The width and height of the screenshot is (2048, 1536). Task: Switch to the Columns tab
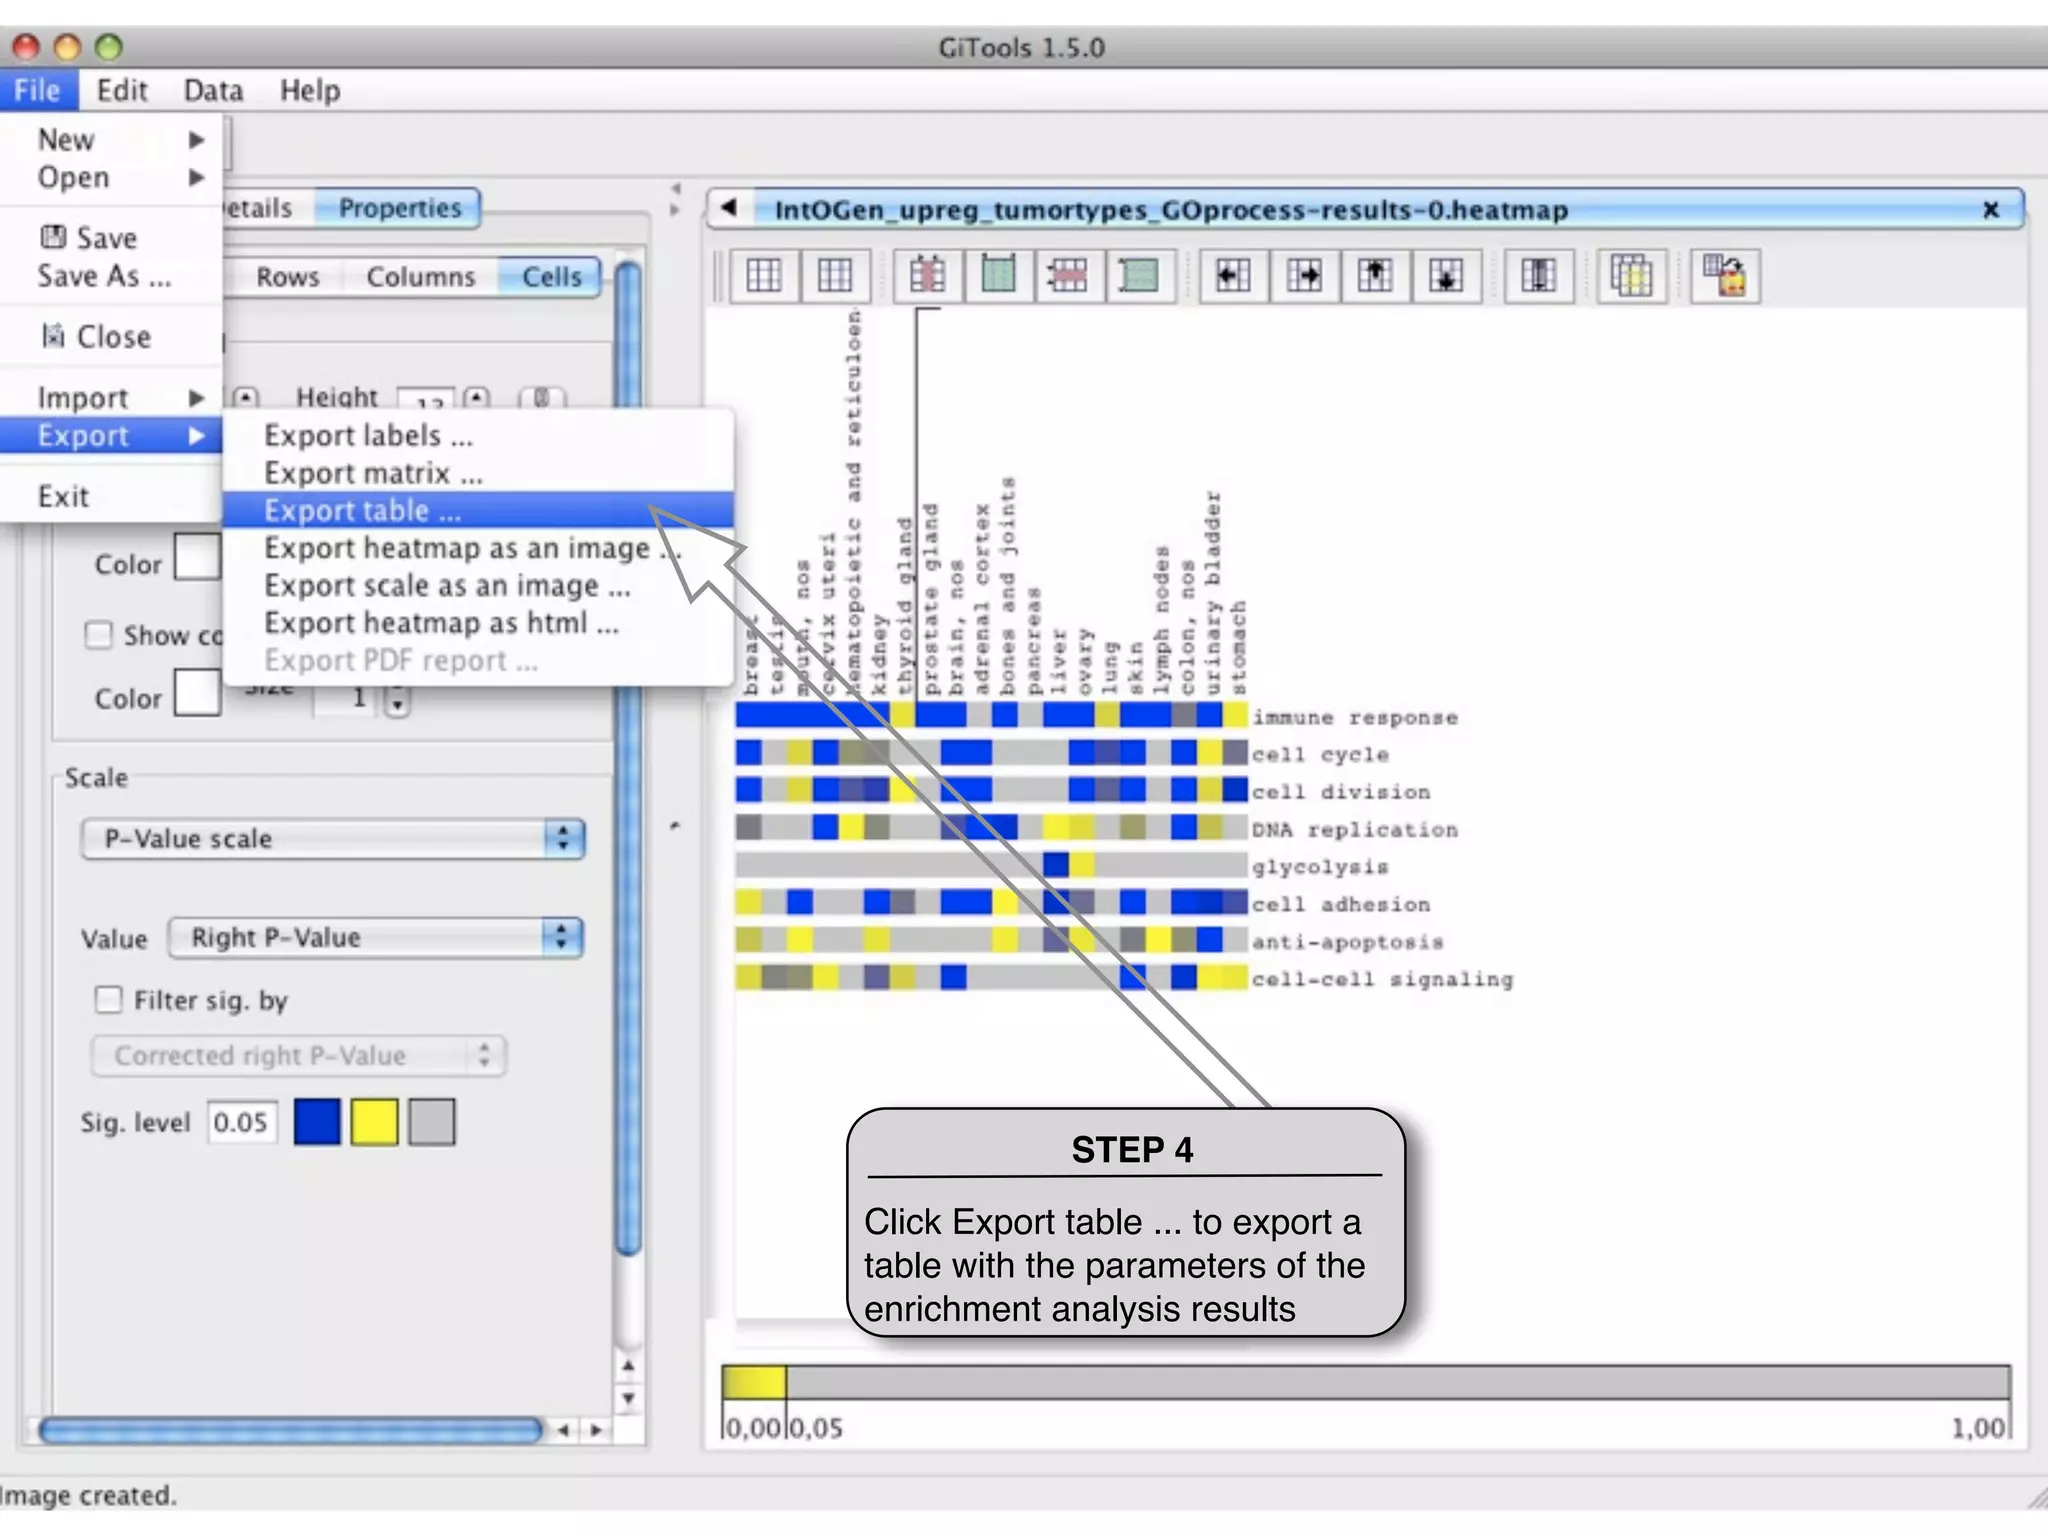click(420, 277)
